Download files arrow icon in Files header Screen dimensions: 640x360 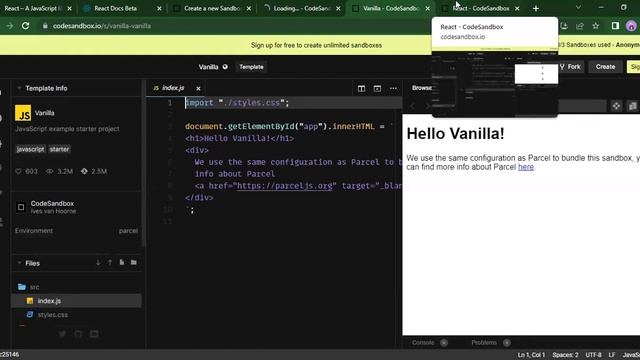coord(98,263)
